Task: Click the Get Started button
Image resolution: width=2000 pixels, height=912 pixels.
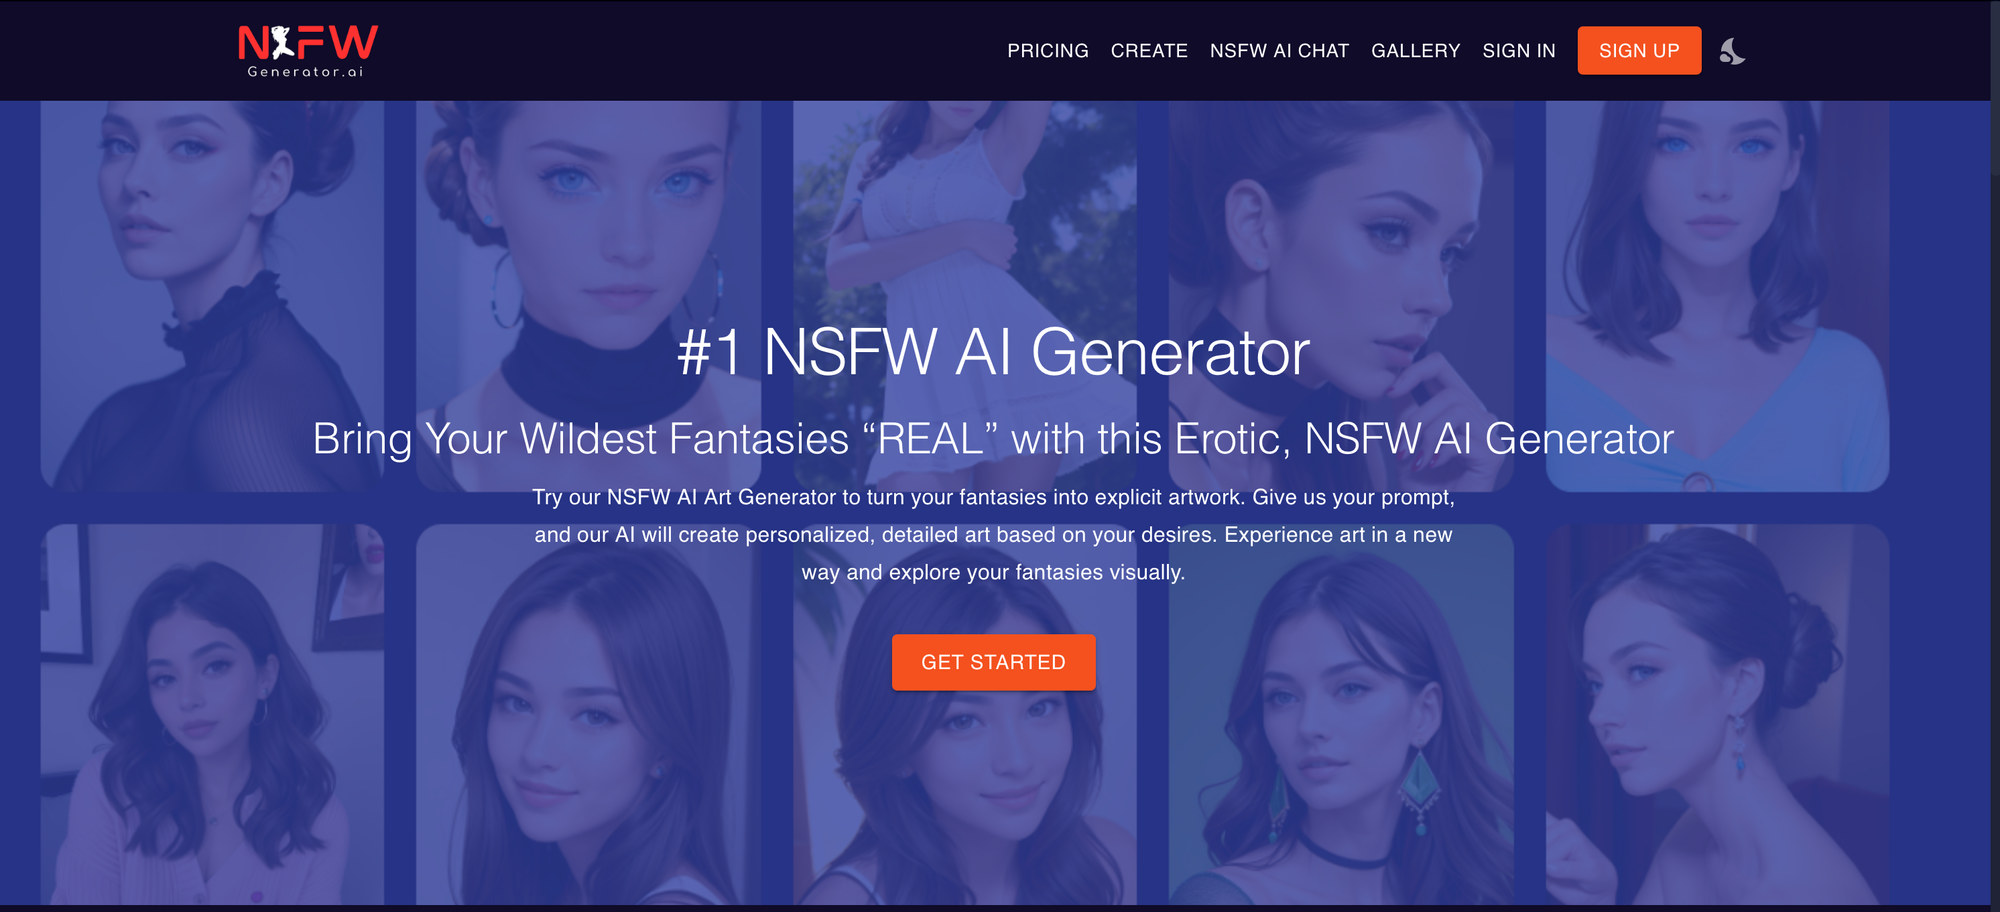Action: 993,662
